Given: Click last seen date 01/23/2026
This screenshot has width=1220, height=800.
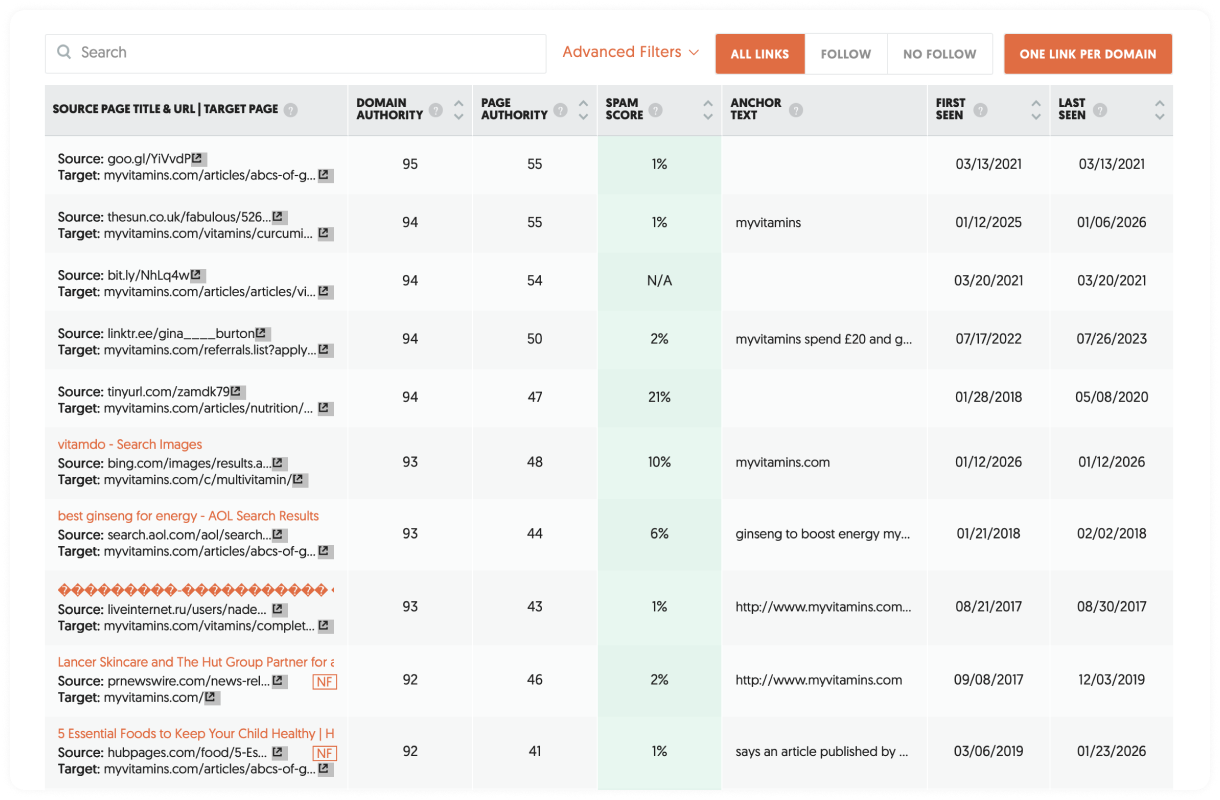Looking at the screenshot, I should point(1112,751).
